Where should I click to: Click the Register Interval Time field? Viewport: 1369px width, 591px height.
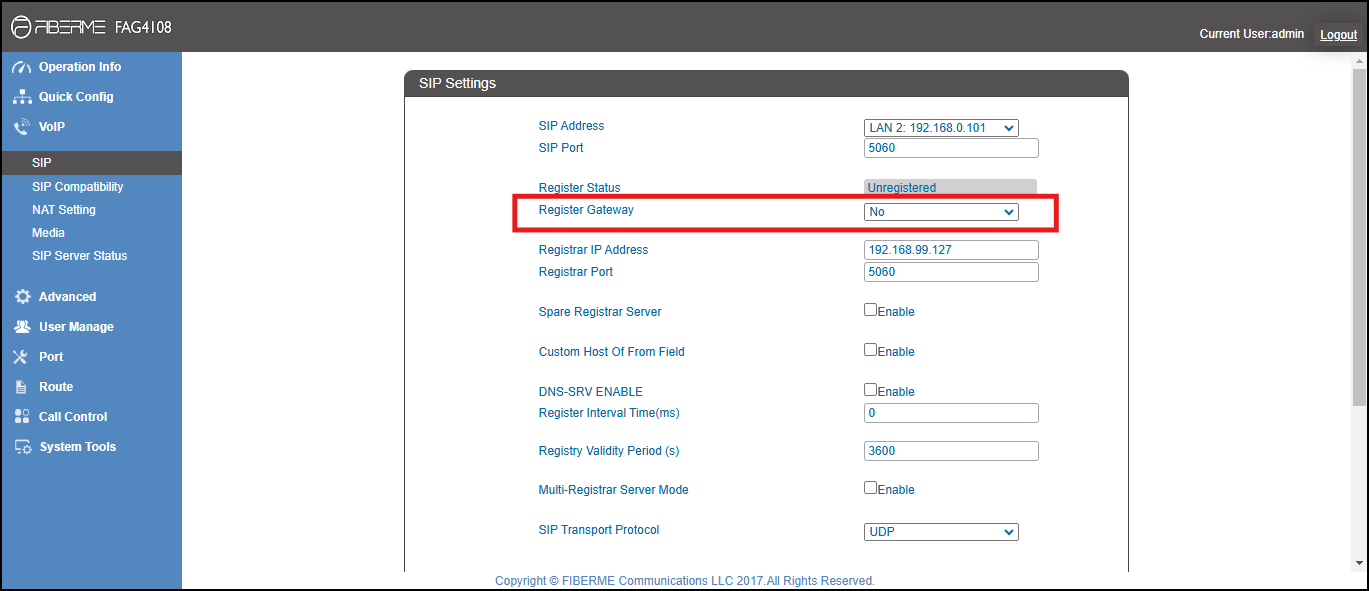pyautogui.click(x=951, y=413)
